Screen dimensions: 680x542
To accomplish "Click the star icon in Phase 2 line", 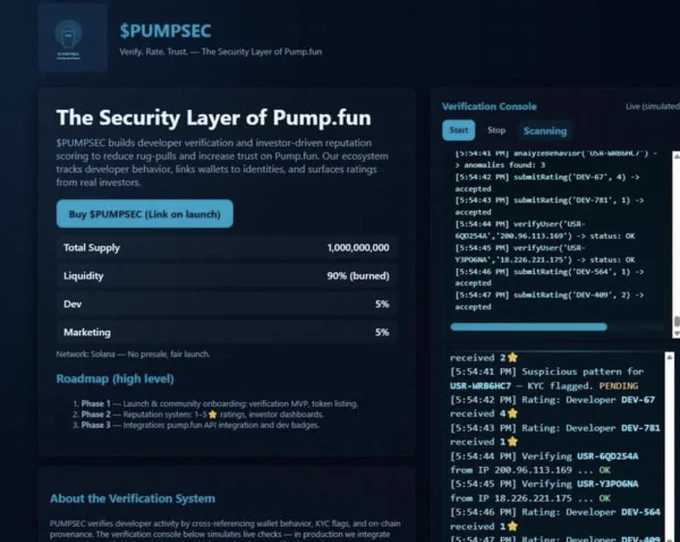I will tap(212, 415).
